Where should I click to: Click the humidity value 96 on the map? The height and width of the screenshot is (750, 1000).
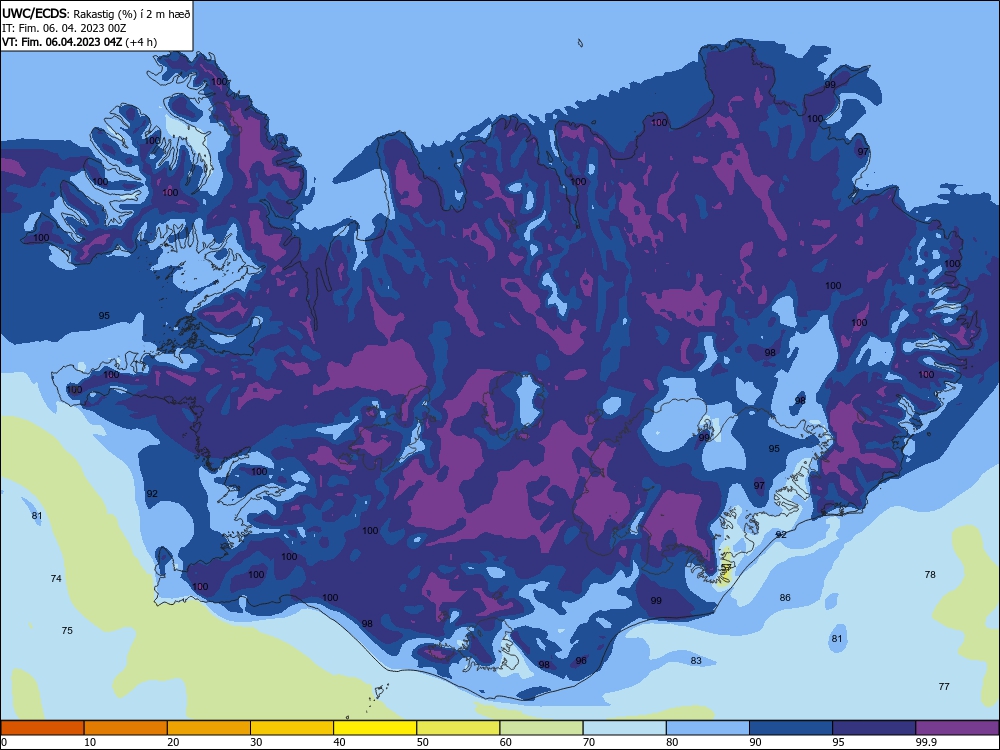581,661
